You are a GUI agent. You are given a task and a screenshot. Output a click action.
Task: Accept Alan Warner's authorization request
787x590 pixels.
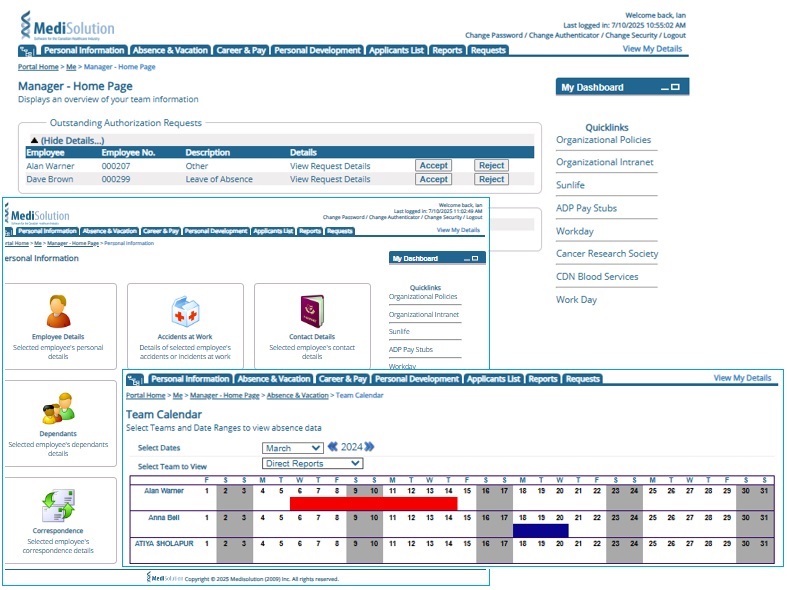click(433, 166)
